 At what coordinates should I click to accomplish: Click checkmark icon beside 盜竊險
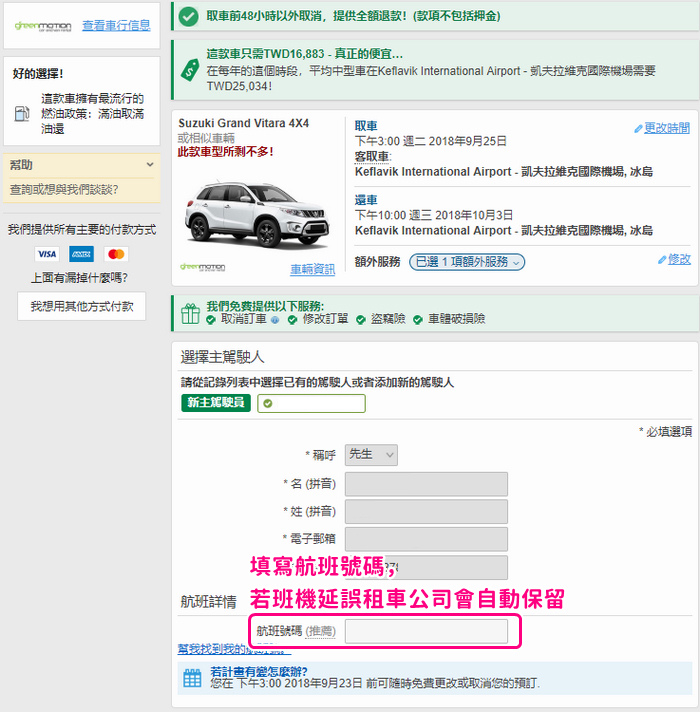tap(361, 320)
